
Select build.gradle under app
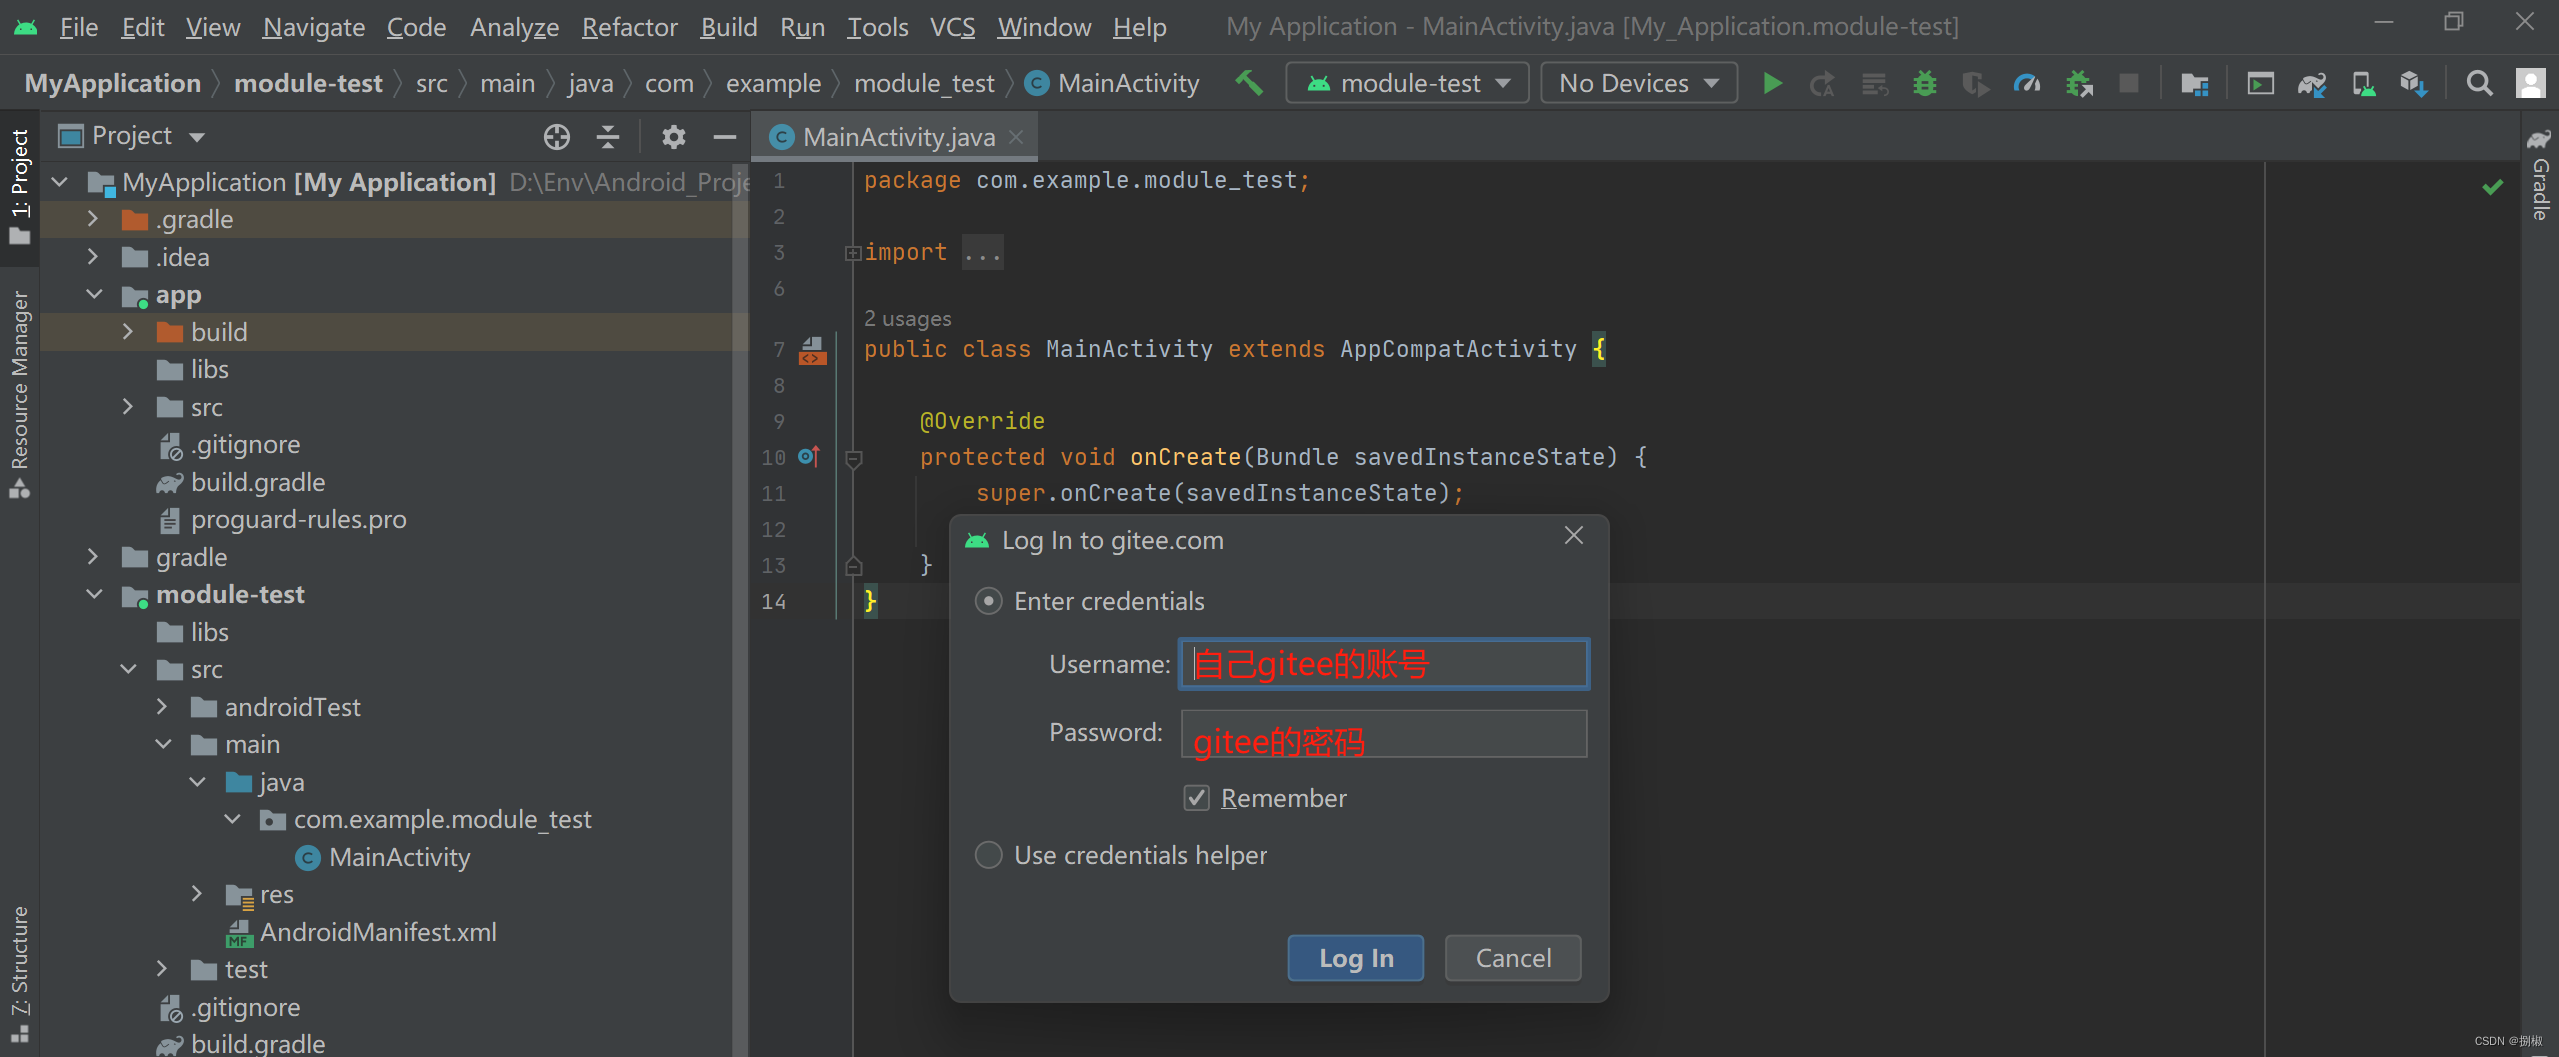point(258,482)
